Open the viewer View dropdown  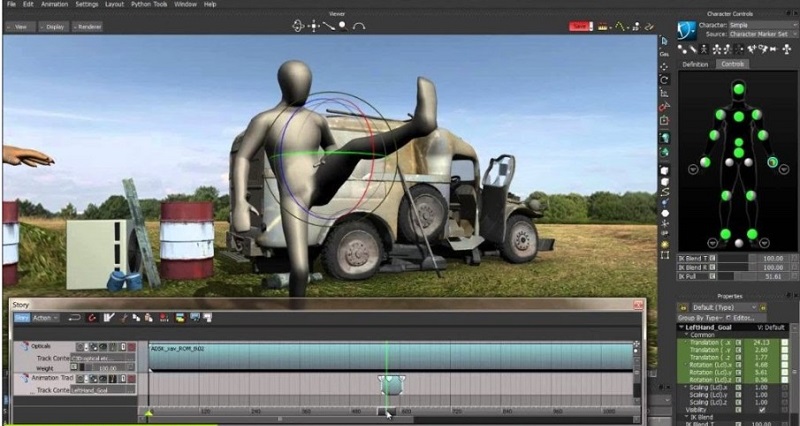20,27
